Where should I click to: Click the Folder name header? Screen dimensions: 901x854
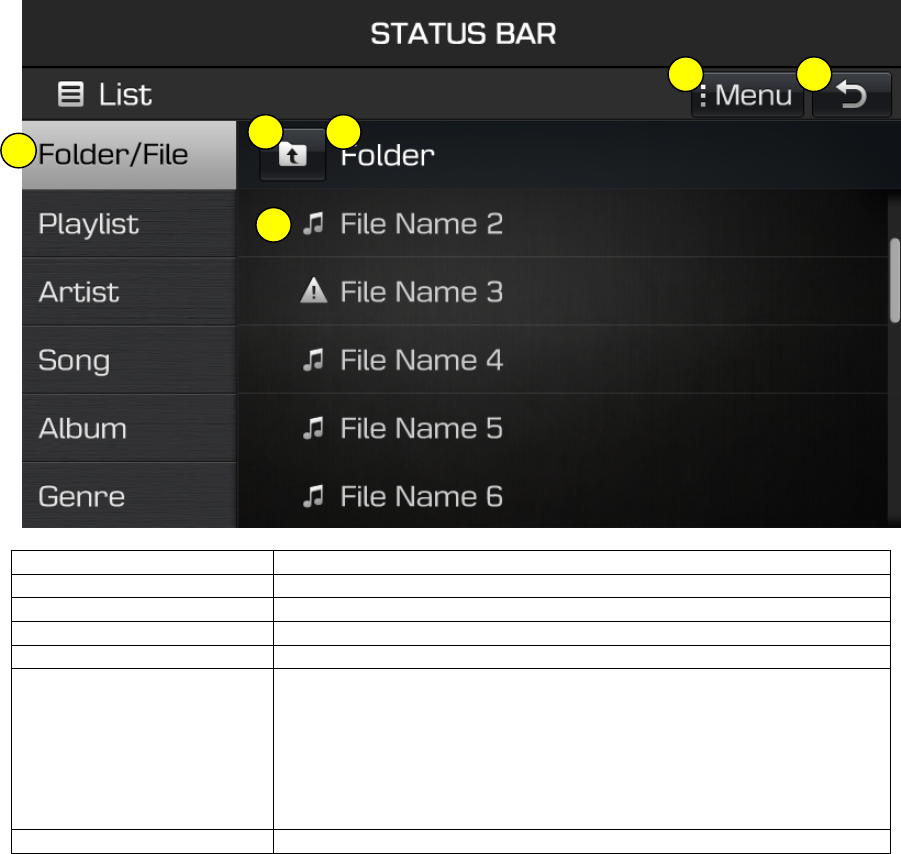point(388,156)
